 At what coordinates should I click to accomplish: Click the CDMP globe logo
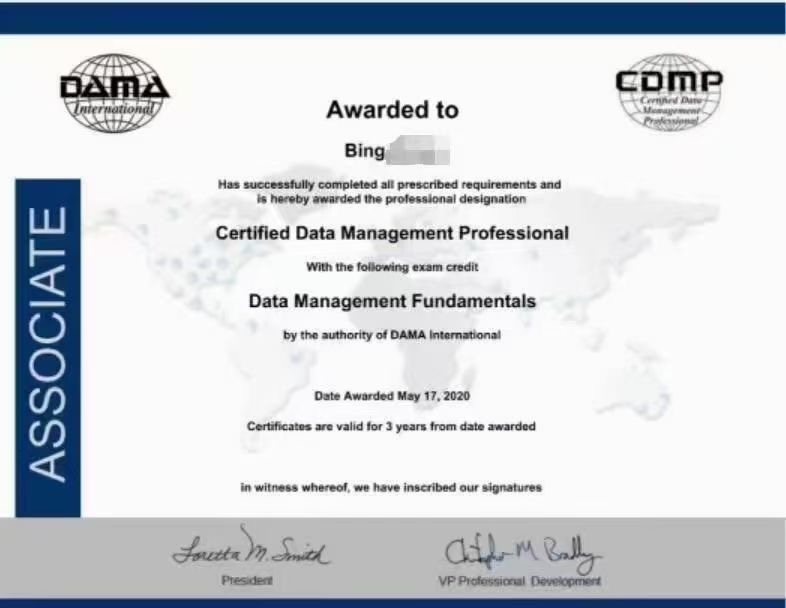[x=669, y=92]
